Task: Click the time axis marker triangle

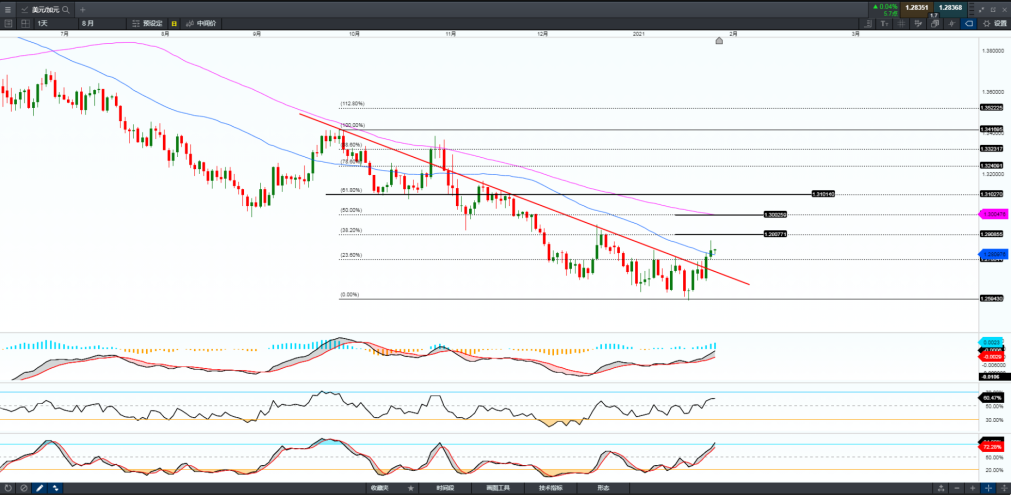Action: [x=719, y=41]
